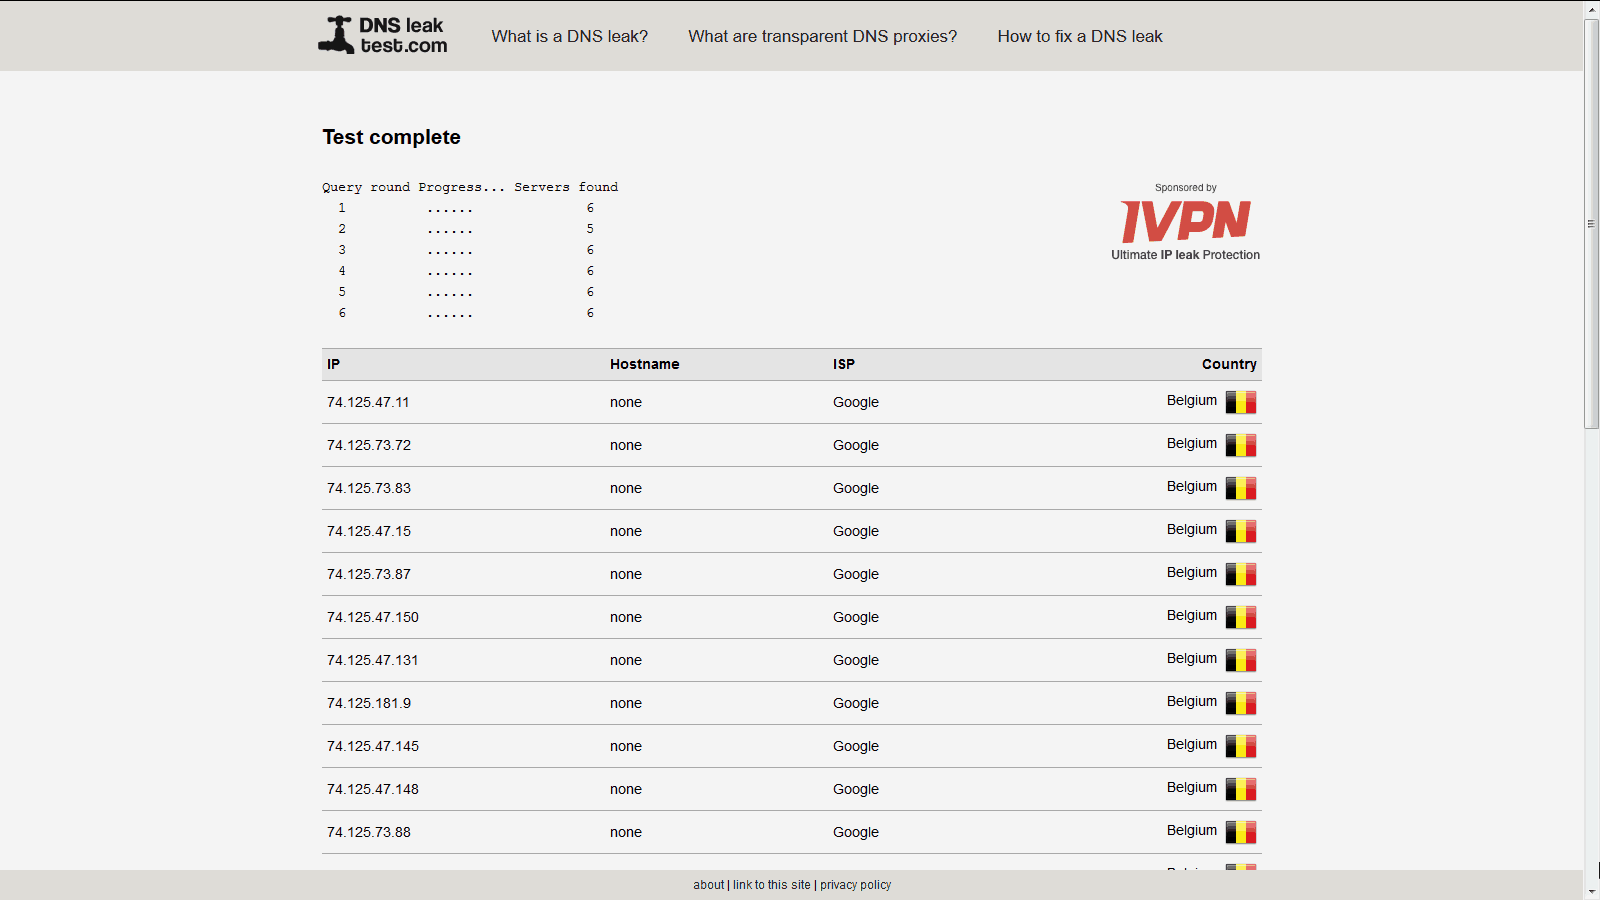
Task: Open 'How to fix a DNS leak'
Action: [x=1080, y=36]
